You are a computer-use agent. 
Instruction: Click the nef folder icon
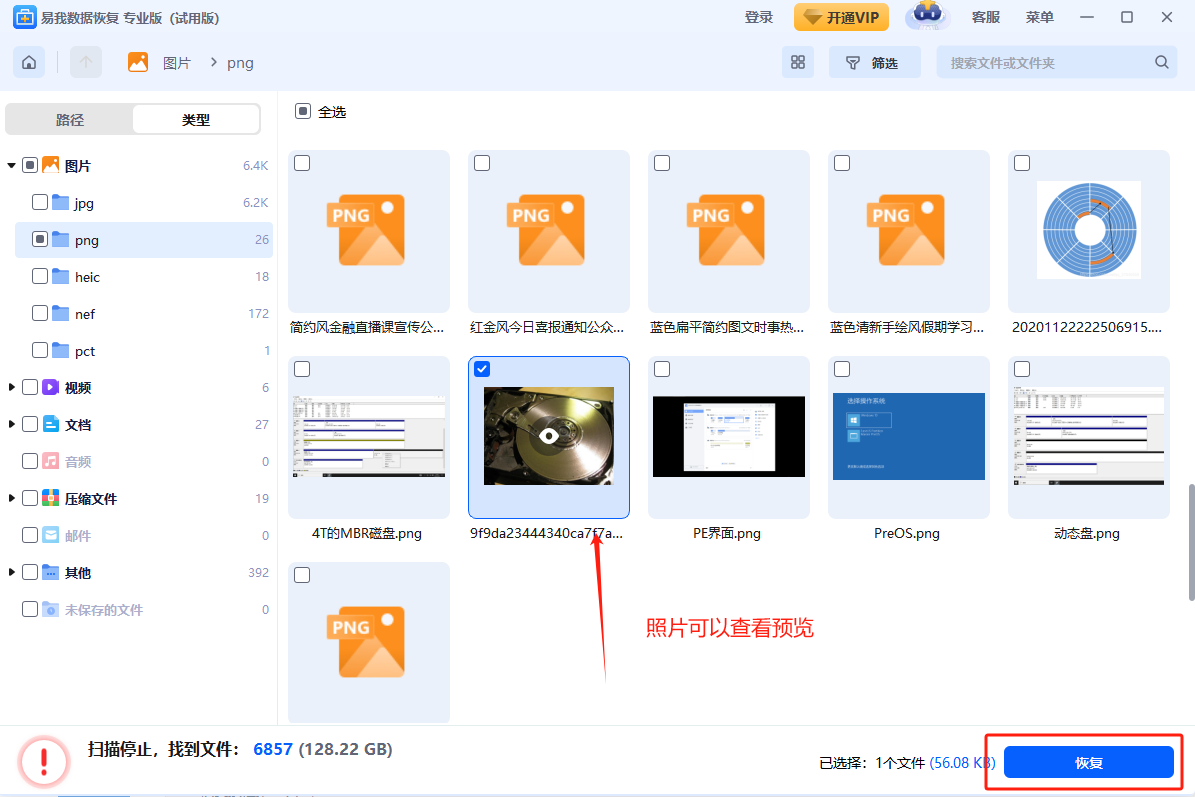(x=60, y=313)
